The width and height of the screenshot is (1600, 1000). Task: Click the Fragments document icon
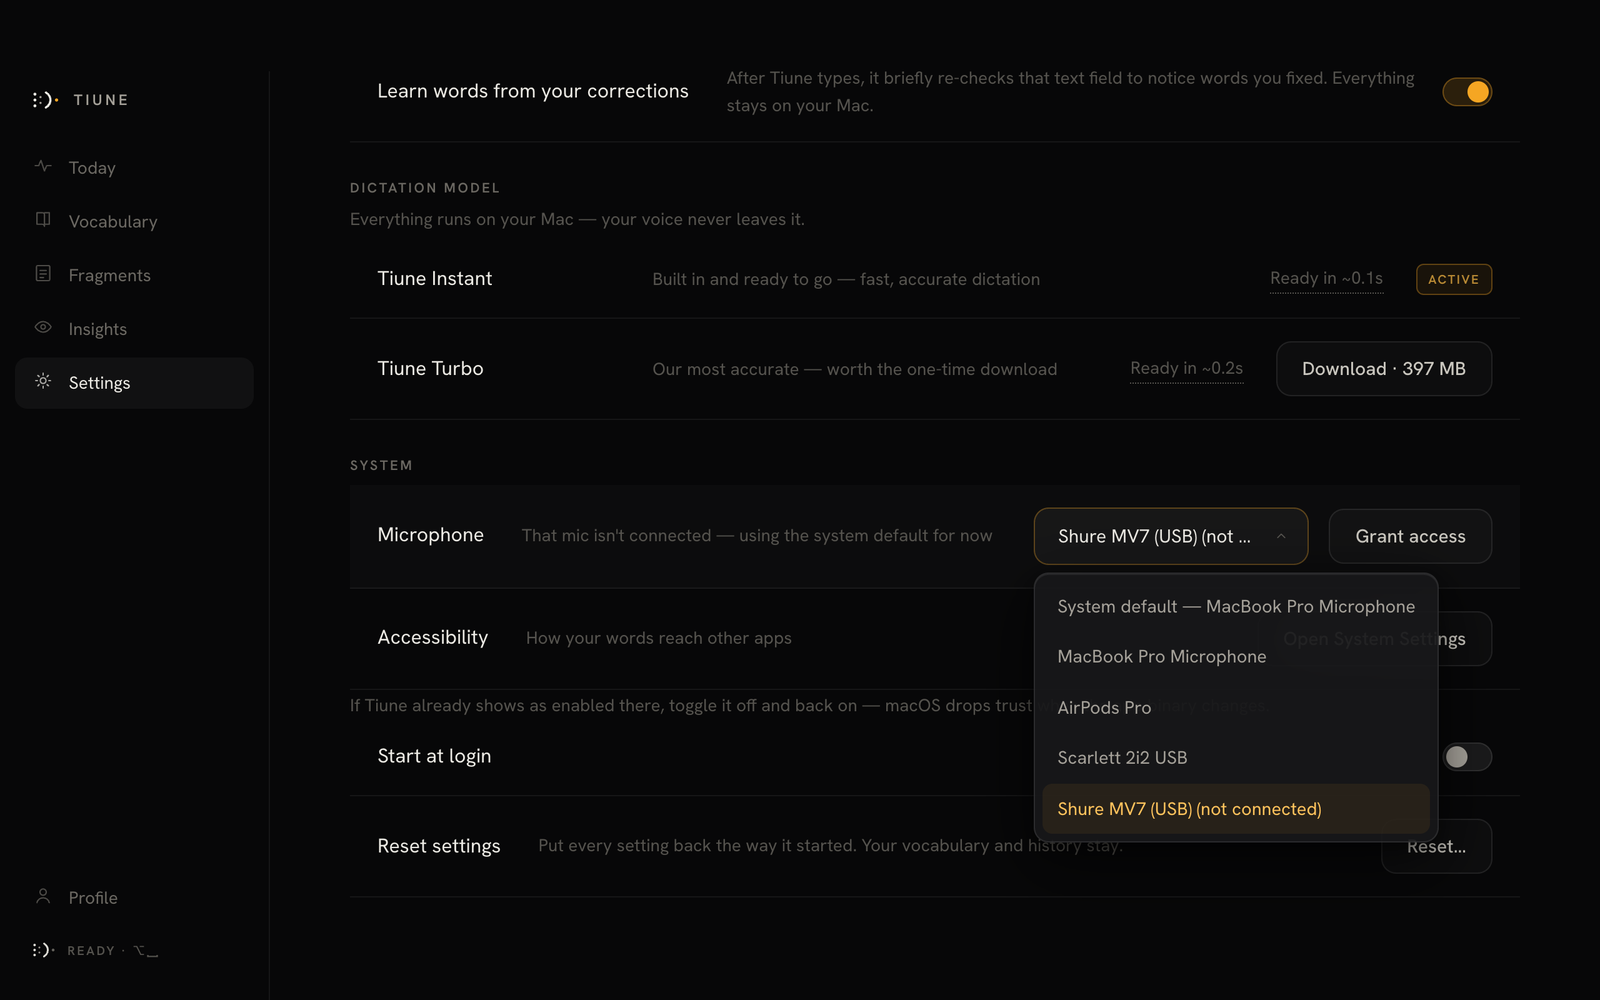tap(43, 274)
